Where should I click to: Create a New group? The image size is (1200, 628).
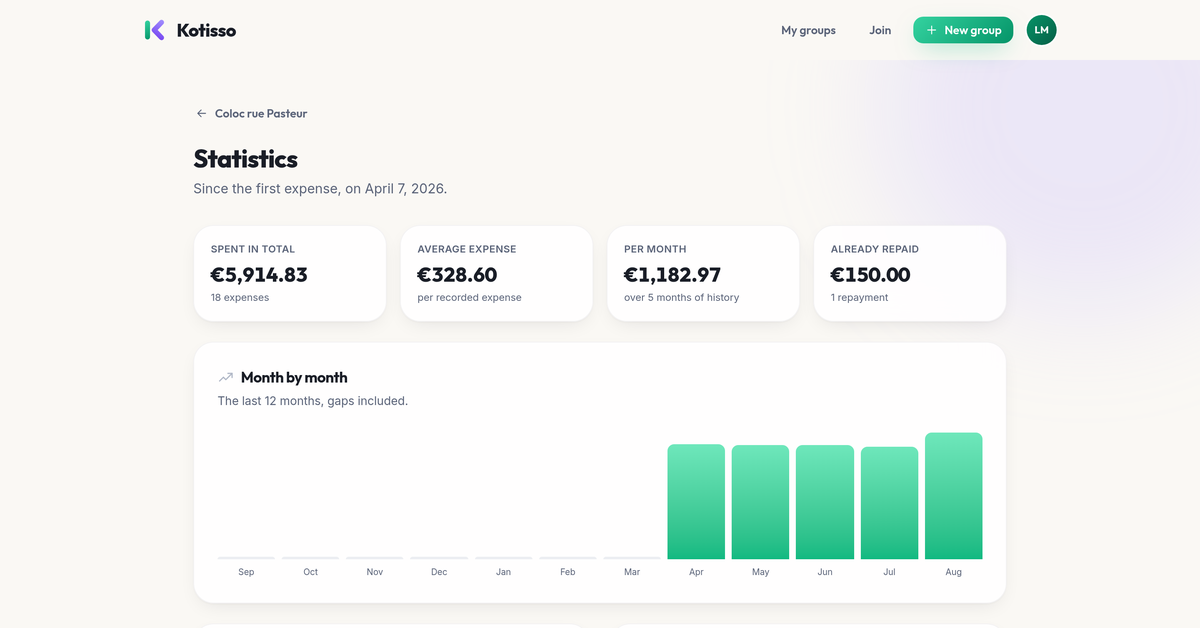[963, 30]
